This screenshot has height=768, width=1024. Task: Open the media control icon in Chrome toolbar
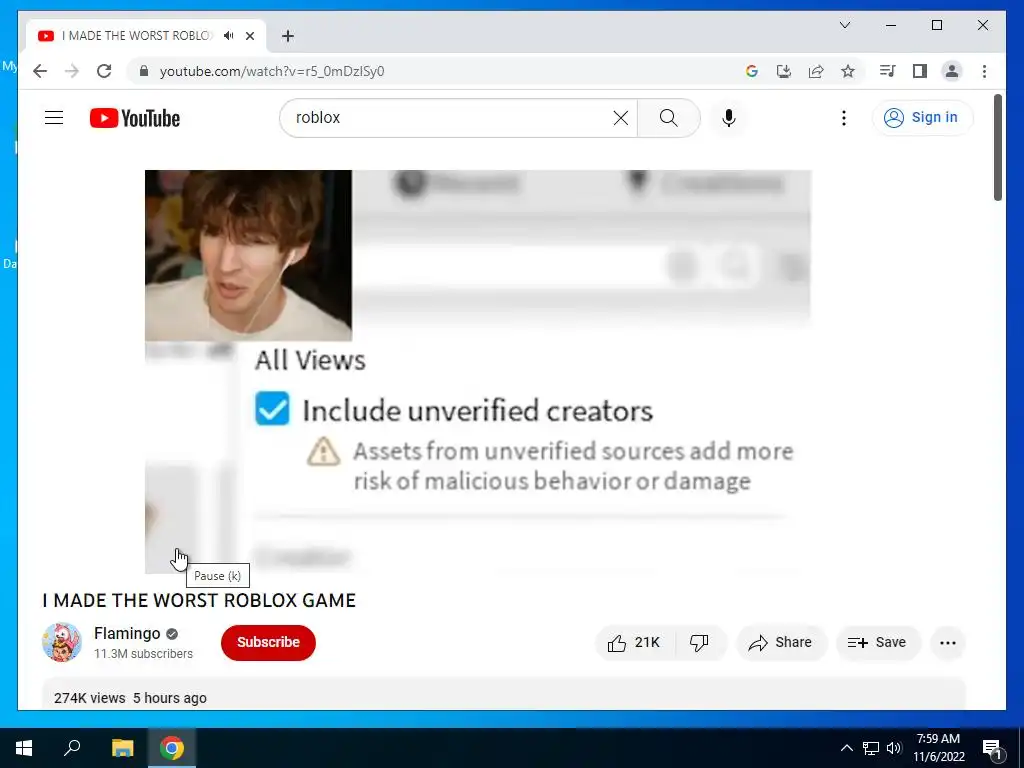887,71
